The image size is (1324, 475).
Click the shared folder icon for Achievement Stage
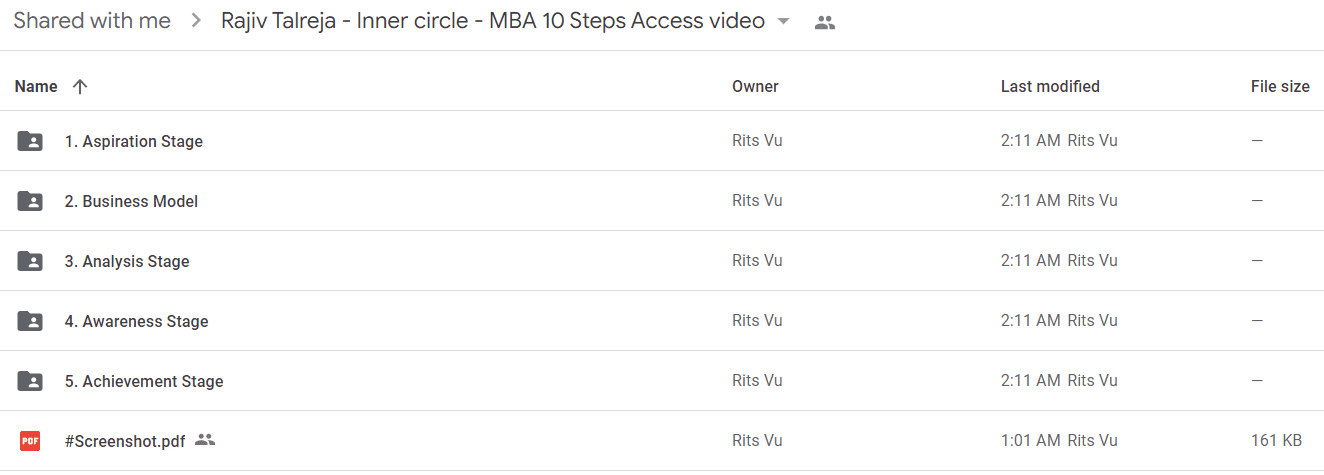tap(30, 381)
